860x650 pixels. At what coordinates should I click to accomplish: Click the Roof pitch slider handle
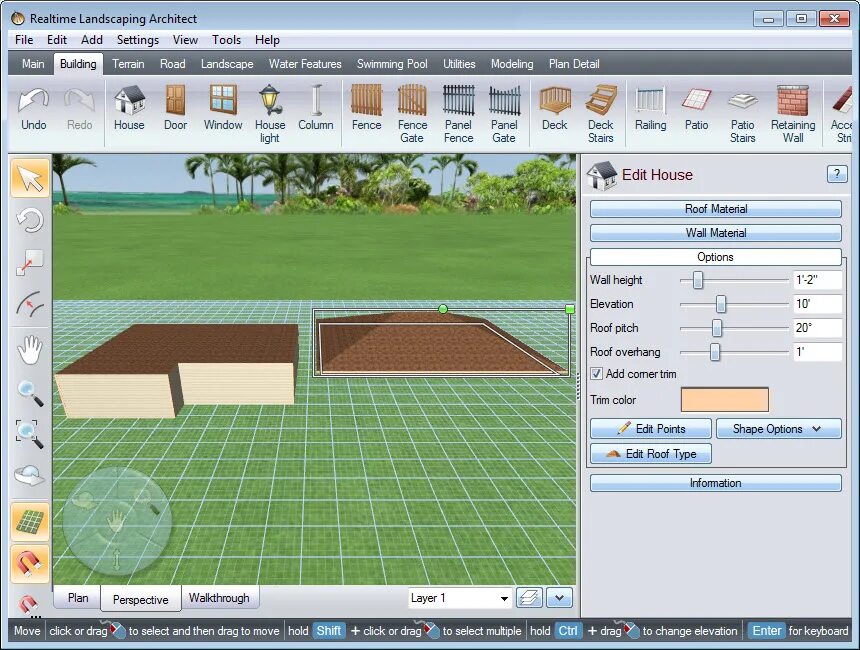click(717, 328)
